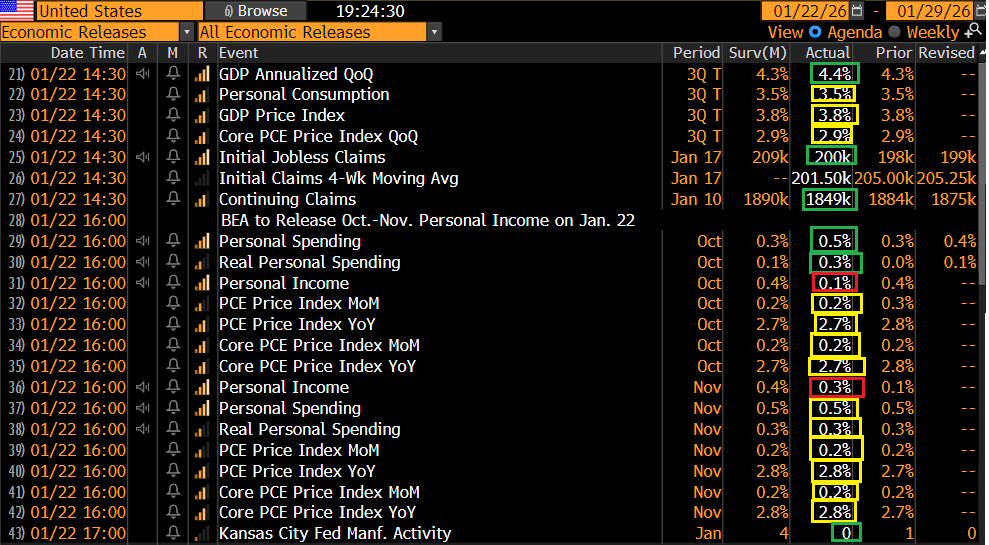989x545 pixels.
Task: Click the Browse button
Action: point(254,11)
